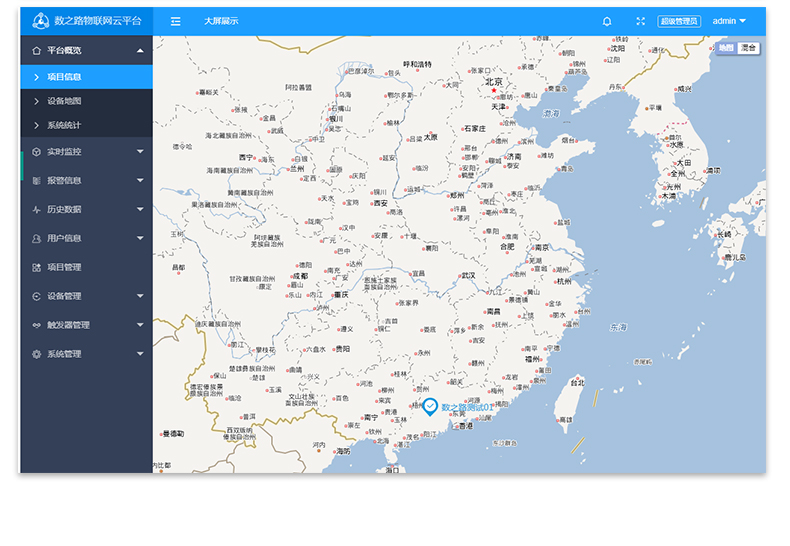Toggle the sidebar collapse hamburger icon
The width and height of the screenshot is (790, 546).
point(176,21)
